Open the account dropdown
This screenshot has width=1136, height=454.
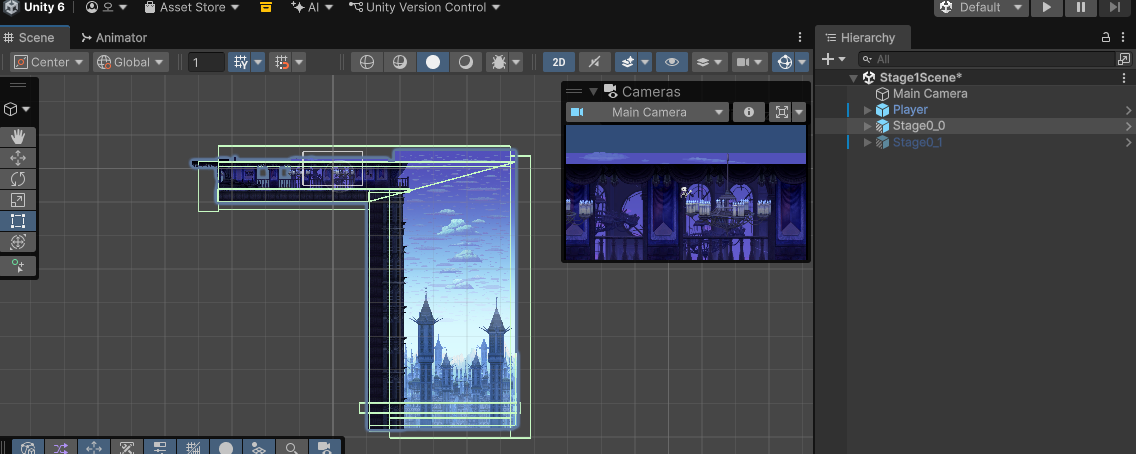[106, 8]
